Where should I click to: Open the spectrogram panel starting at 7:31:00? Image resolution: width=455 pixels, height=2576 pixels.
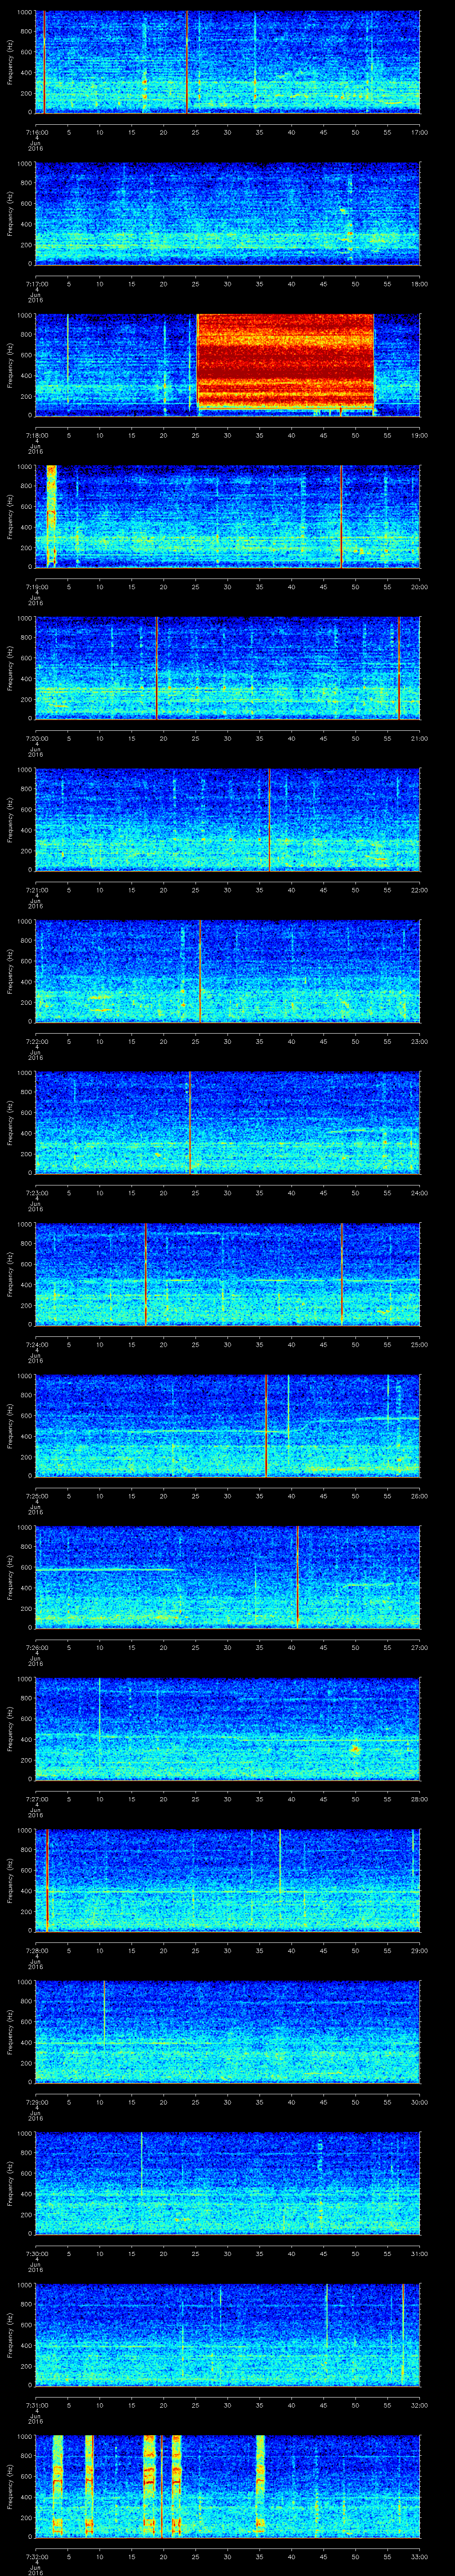[227, 2335]
